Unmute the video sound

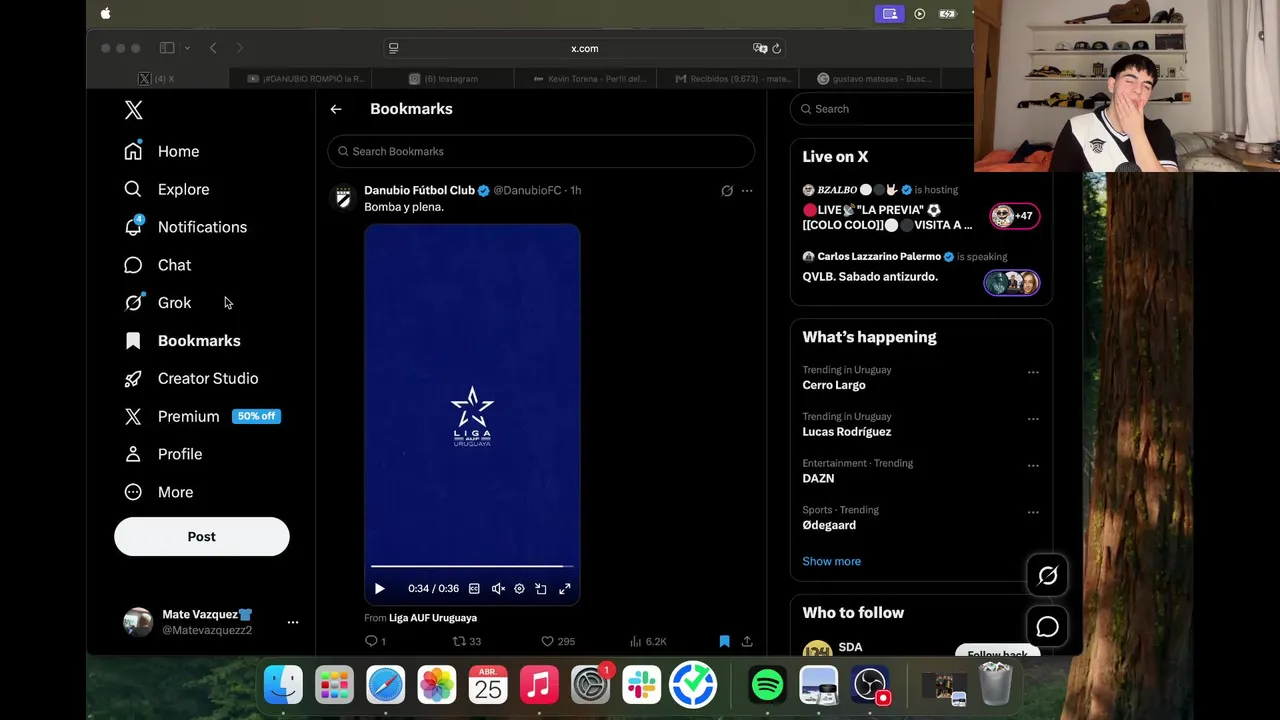coord(498,589)
